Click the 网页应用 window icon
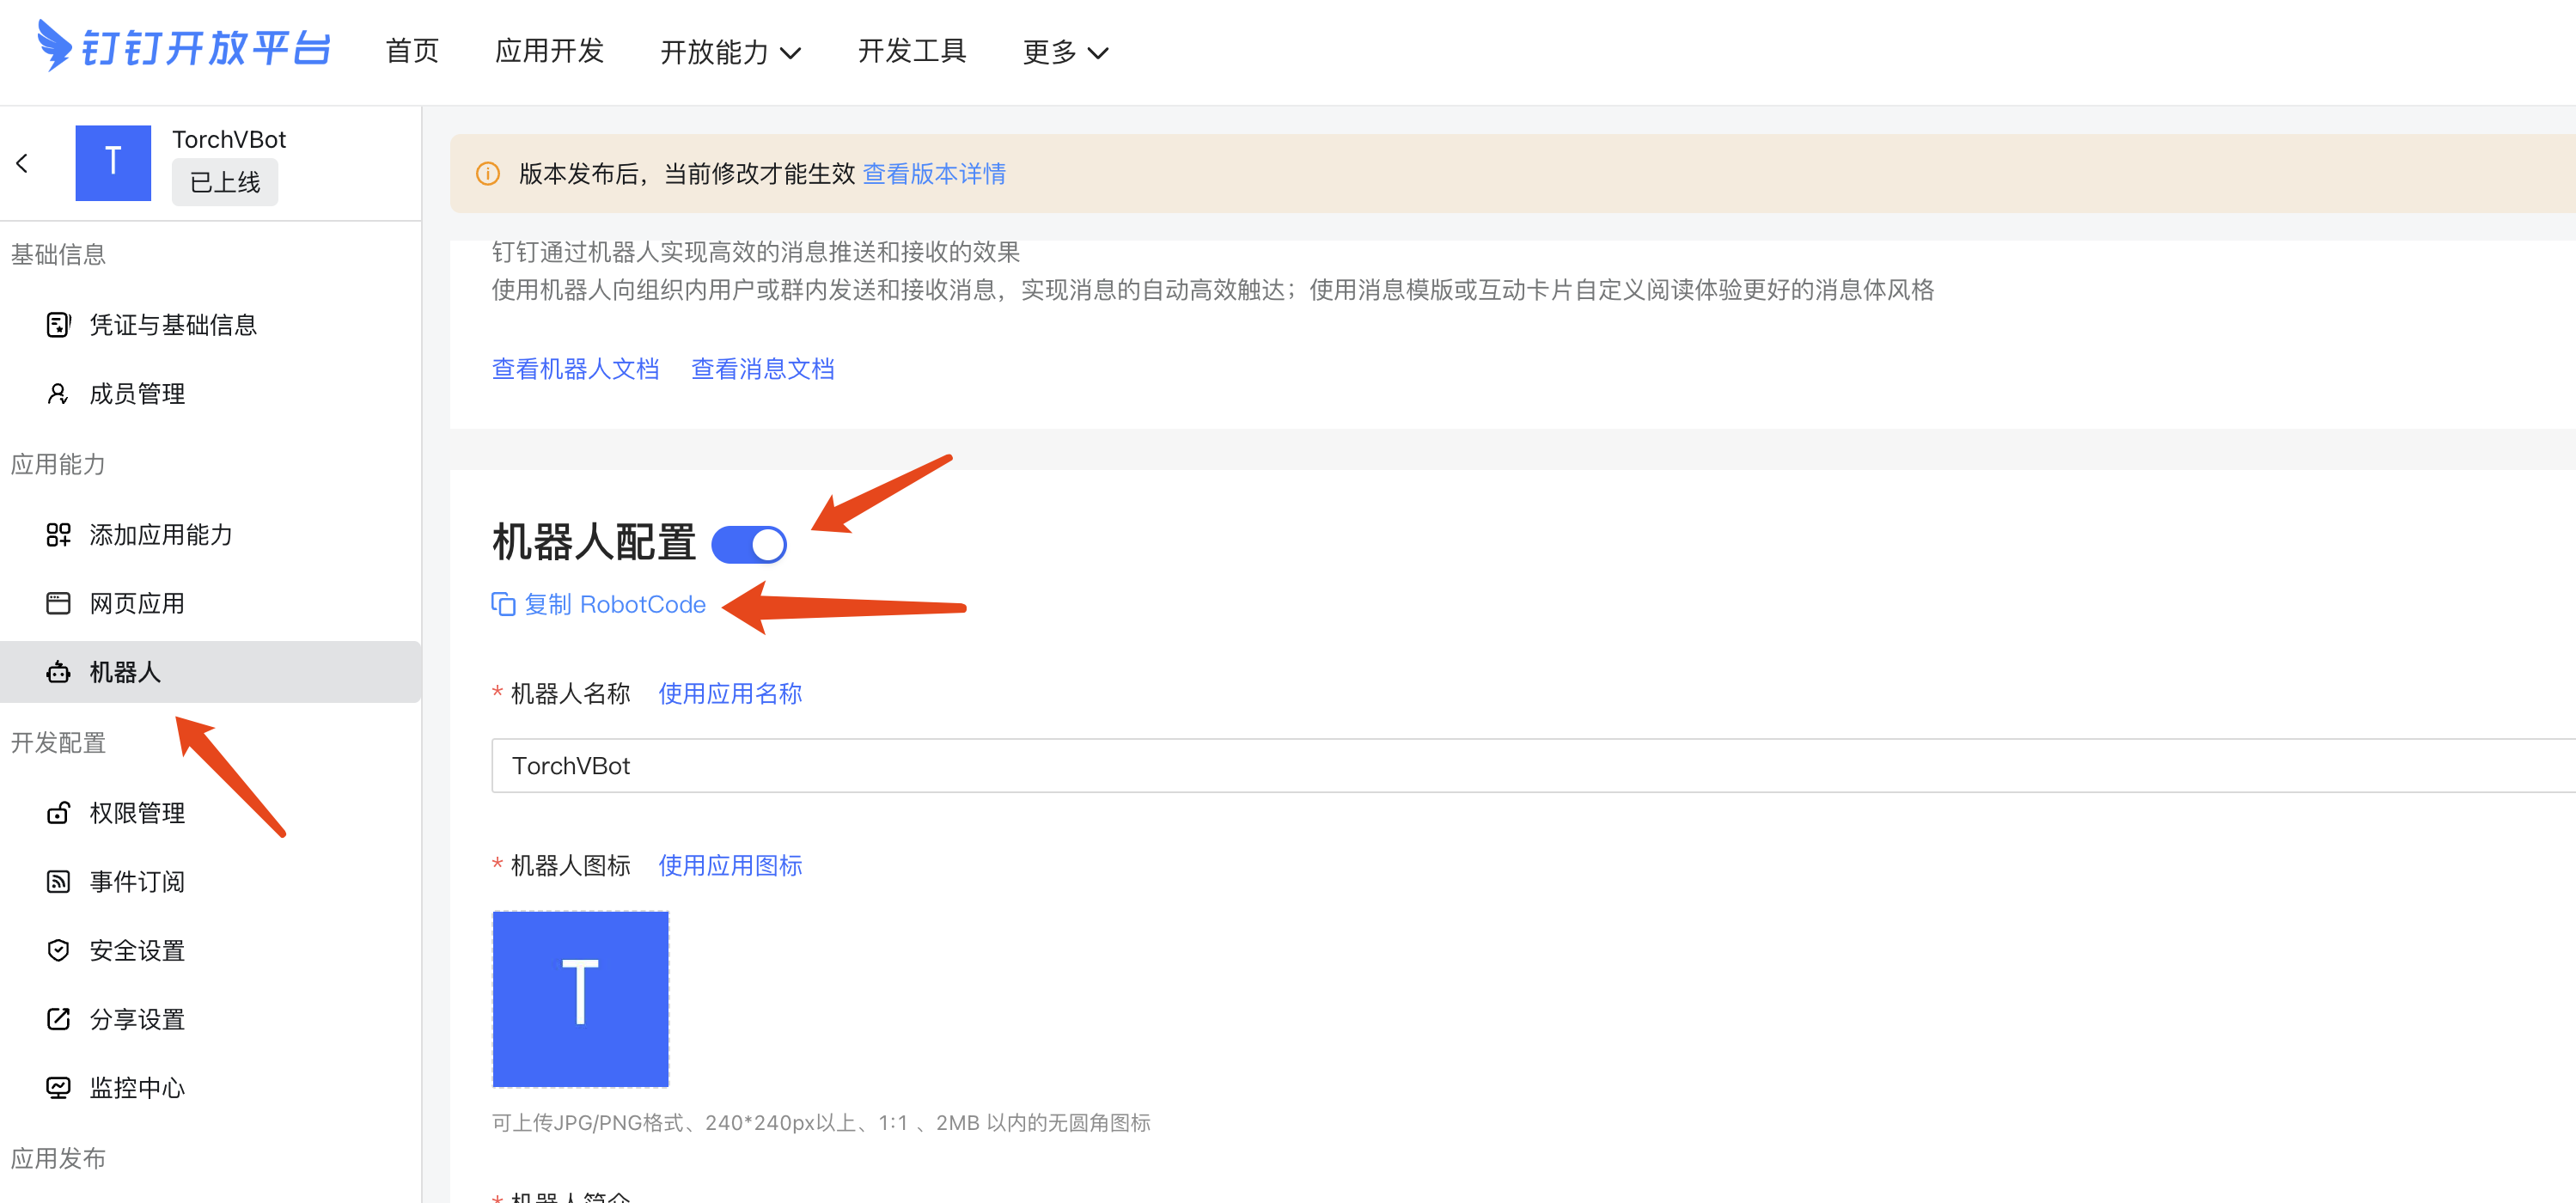 tap(58, 603)
